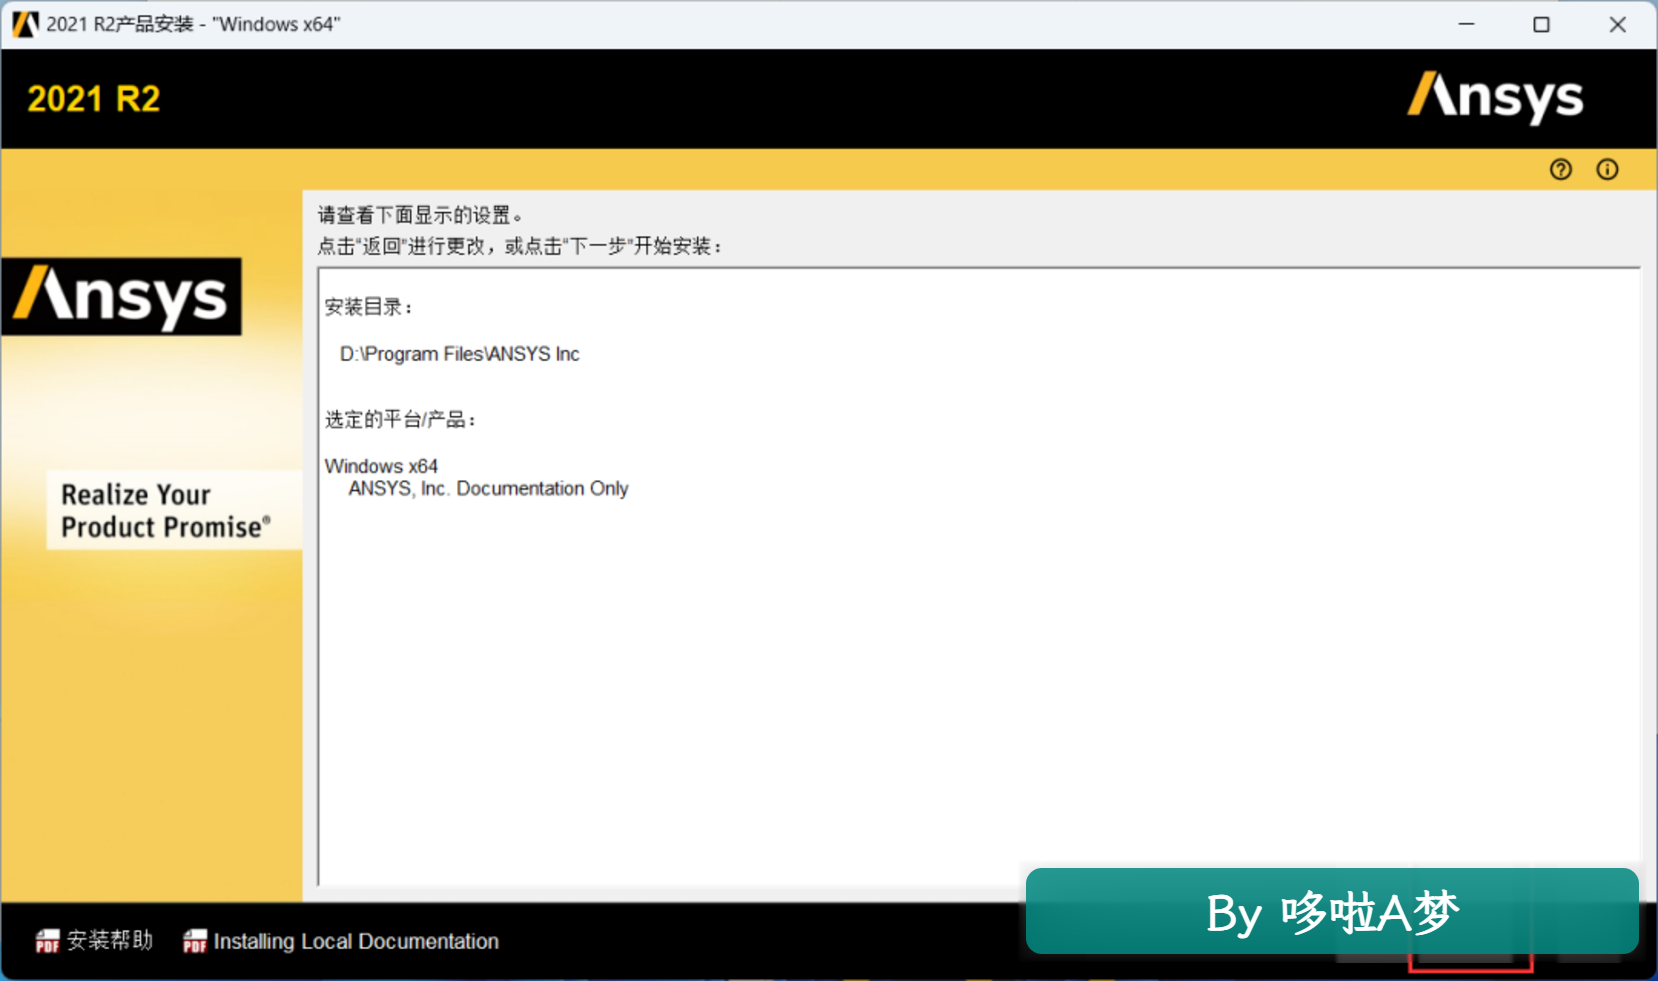This screenshot has width=1658, height=981.
Task: Open the help question mark icon
Action: coord(1560,169)
